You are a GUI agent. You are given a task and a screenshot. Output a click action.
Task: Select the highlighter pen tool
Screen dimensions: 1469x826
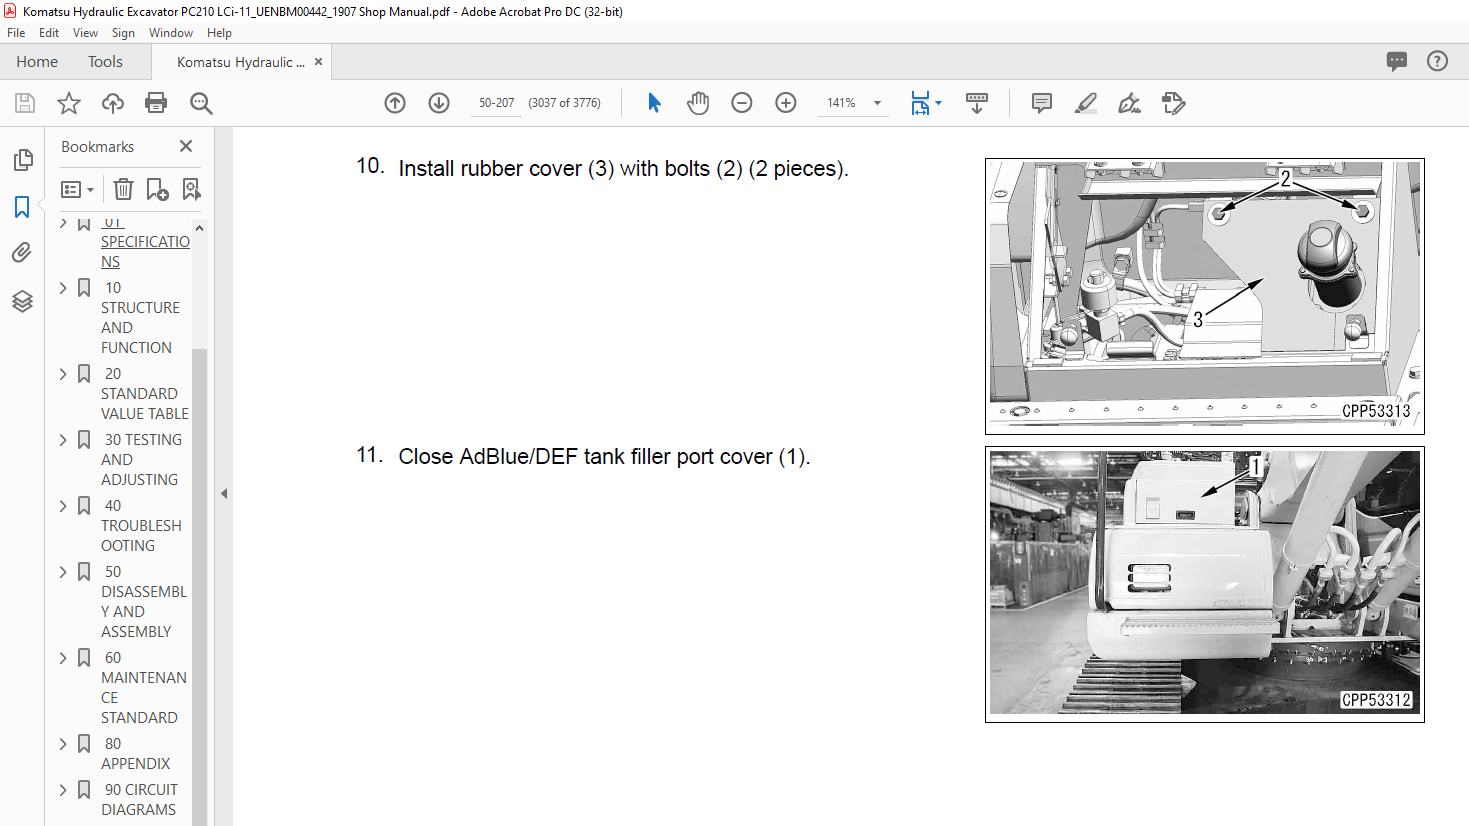coord(1086,103)
